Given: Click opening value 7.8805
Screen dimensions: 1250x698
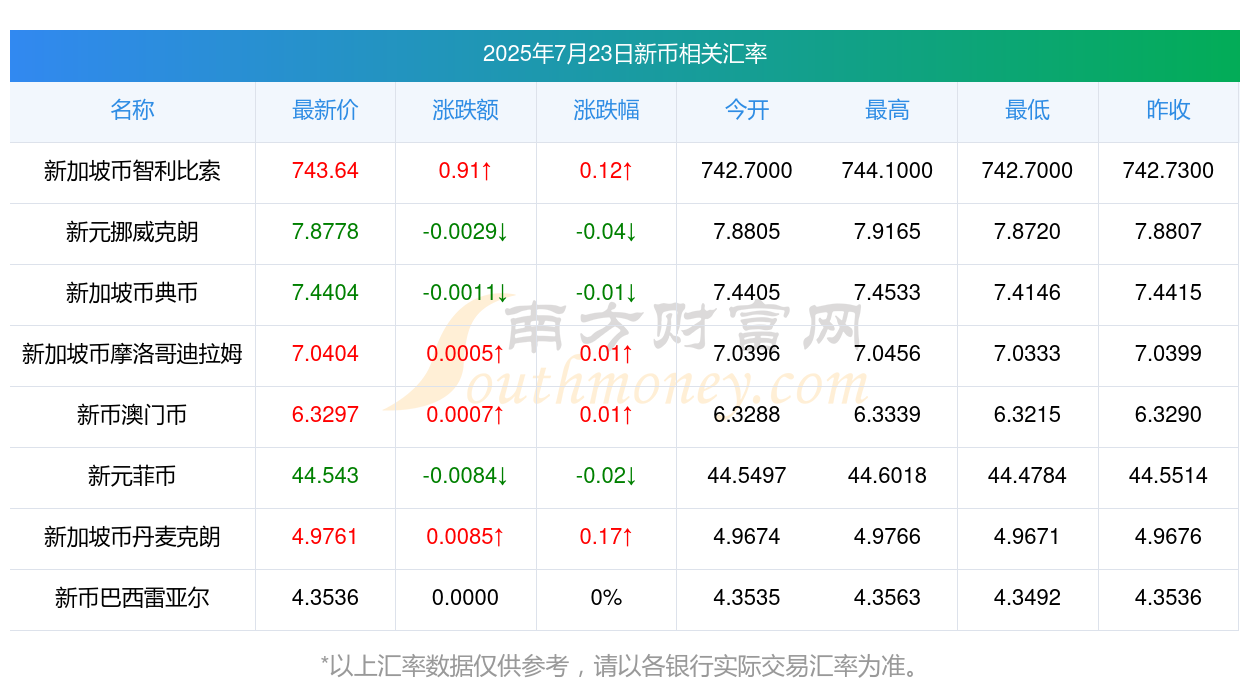Looking at the screenshot, I should [747, 232].
